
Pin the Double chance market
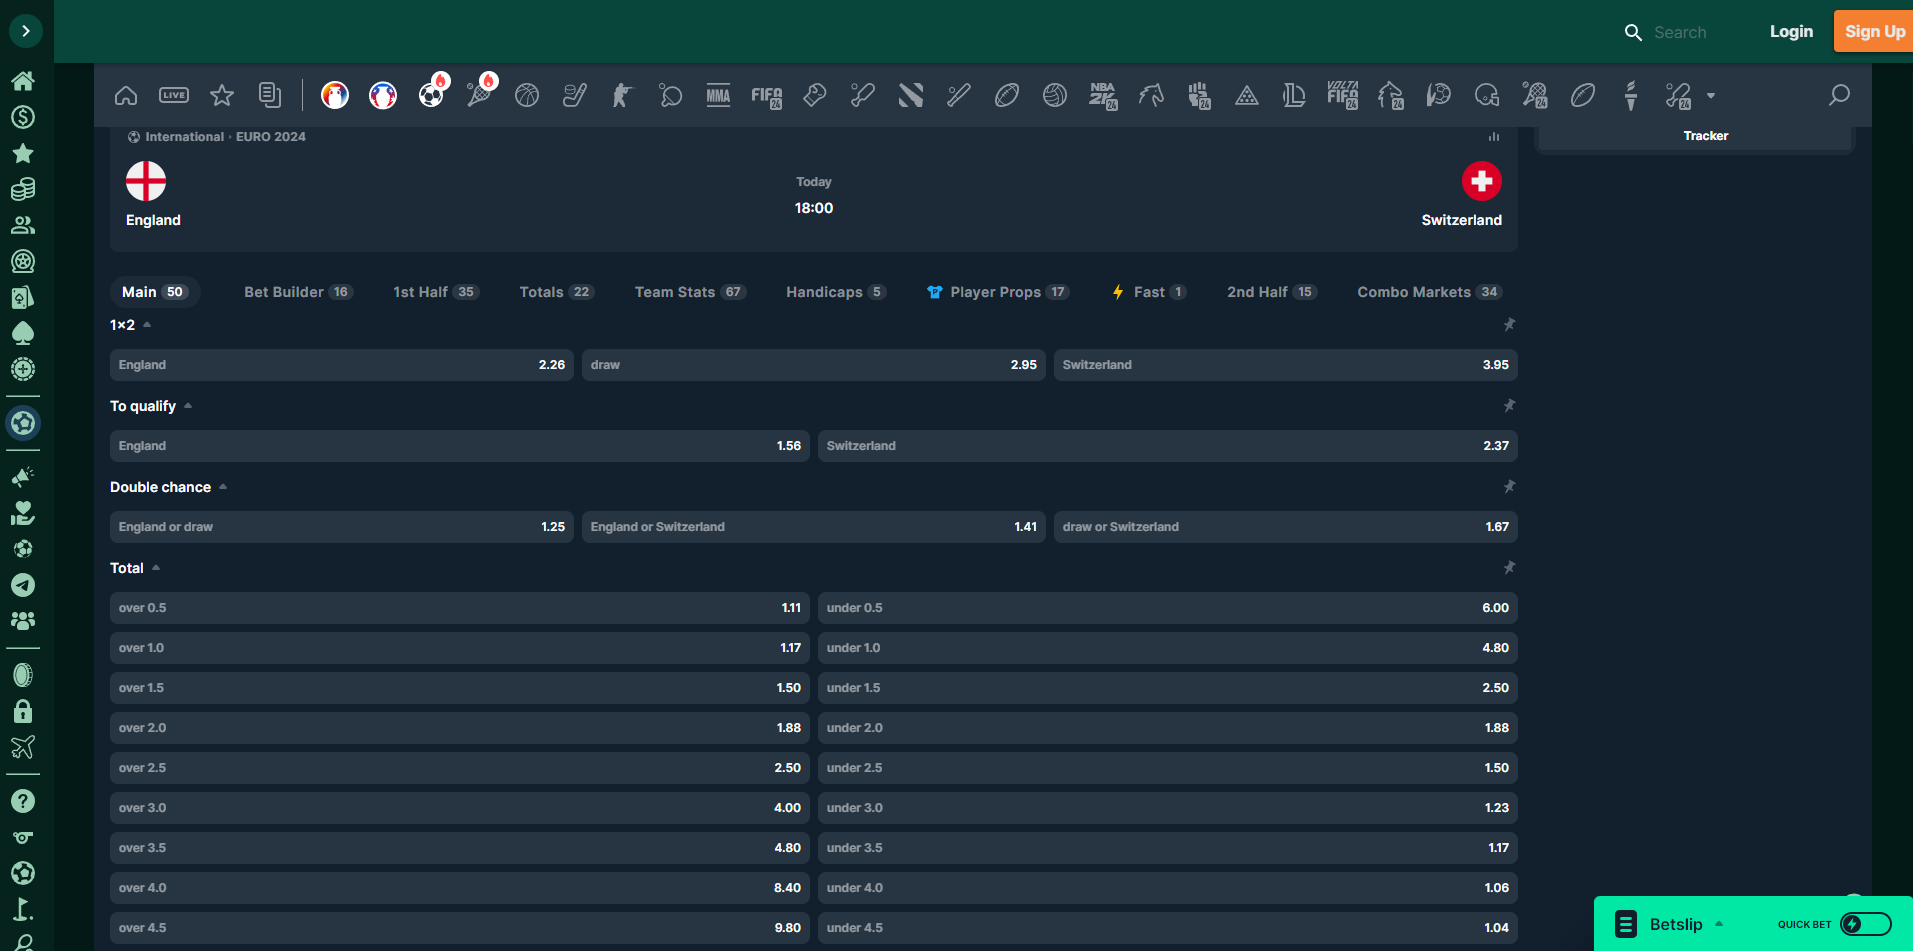coord(1509,486)
